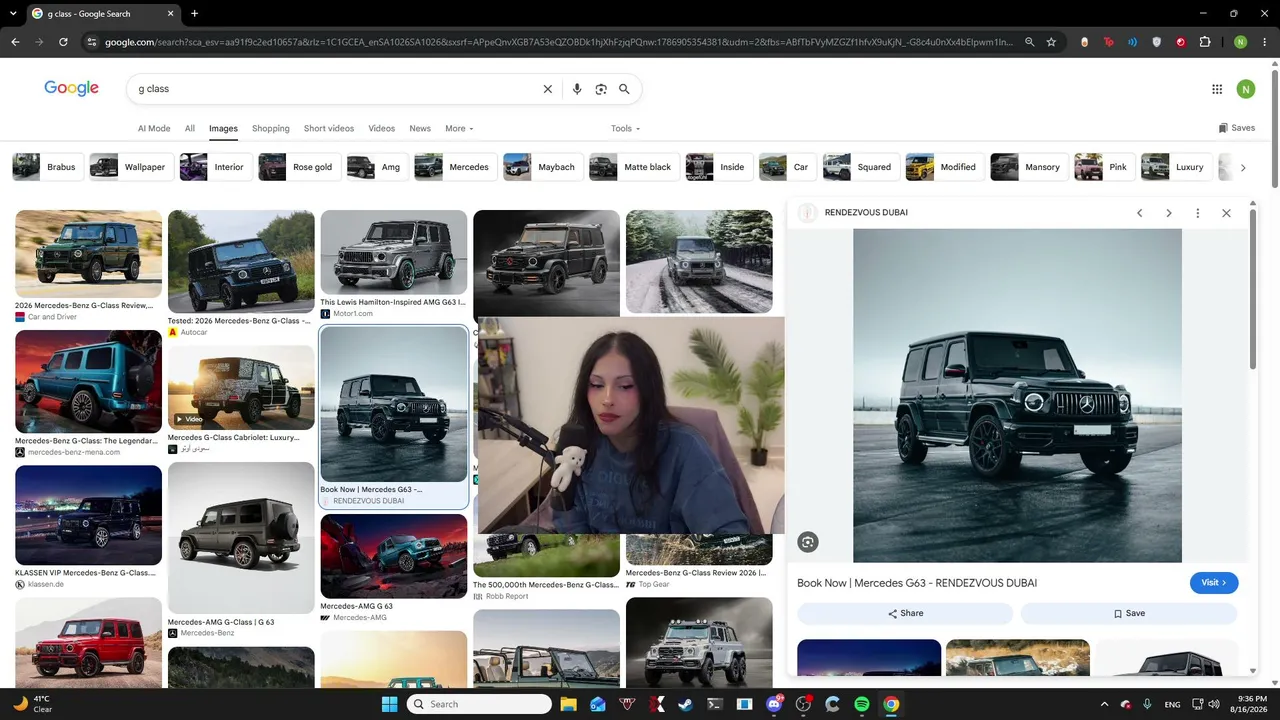Screen dimensions: 1280x720
Task: Open the zoom magnifier in the address bar
Action: tap(1029, 42)
